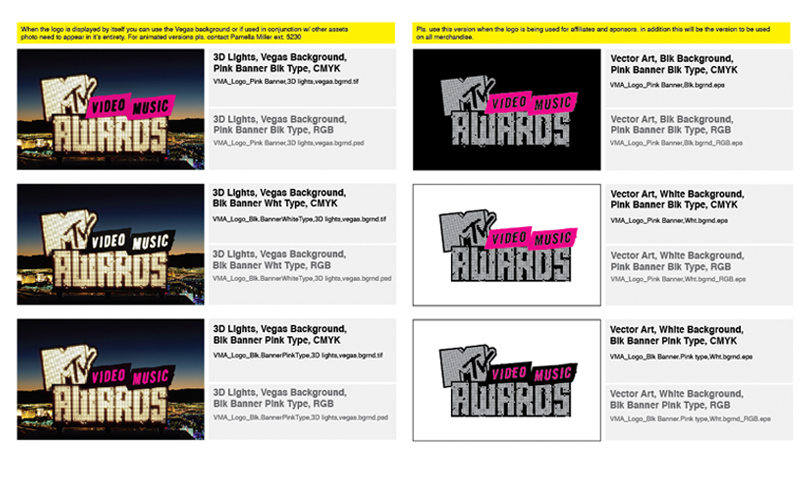
Task: Click the 'Vector Art, Blk Background, Pink Banner Blk Type, RGB' heading
Action: (x=672, y=125)
